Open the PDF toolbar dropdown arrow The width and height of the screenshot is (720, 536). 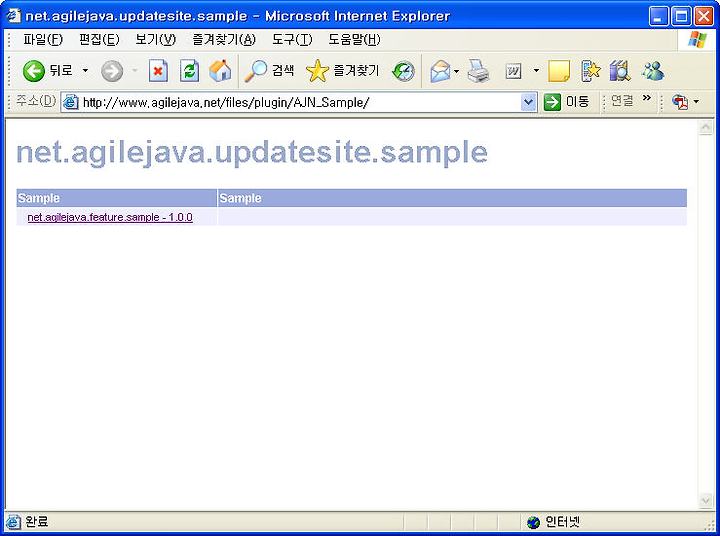(696, 102)
